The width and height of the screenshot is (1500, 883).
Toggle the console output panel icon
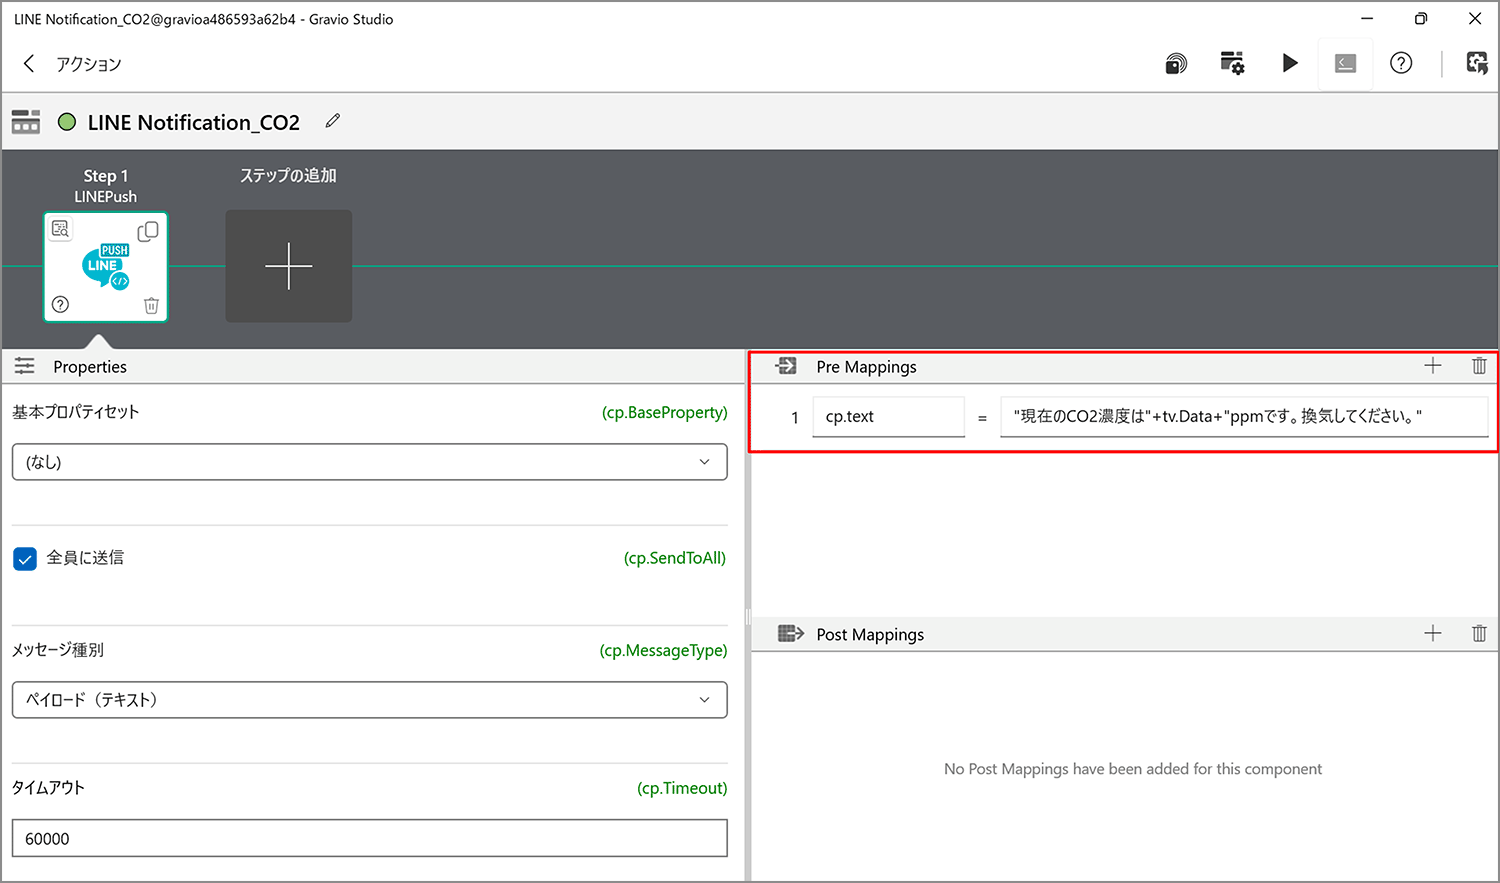1346,64
